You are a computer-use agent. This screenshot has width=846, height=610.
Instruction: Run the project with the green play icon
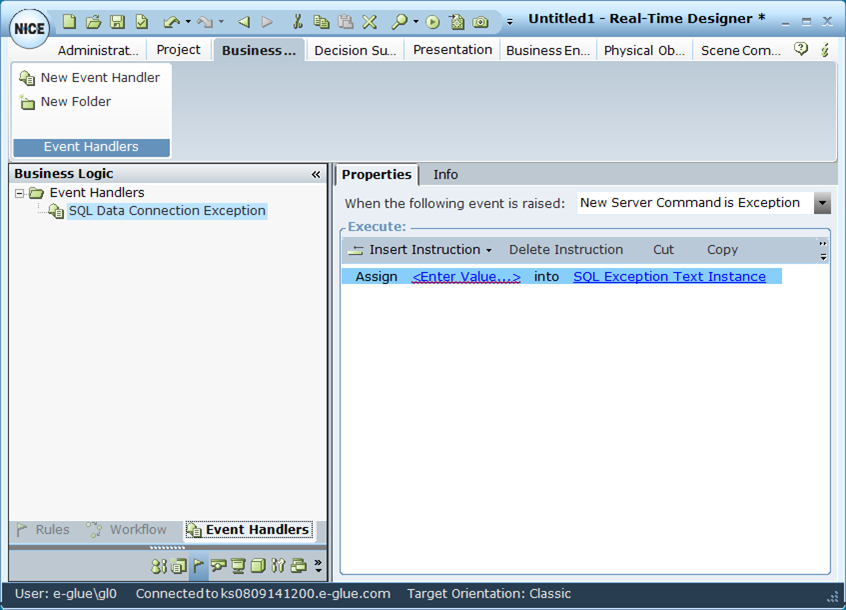click(430, 21)
